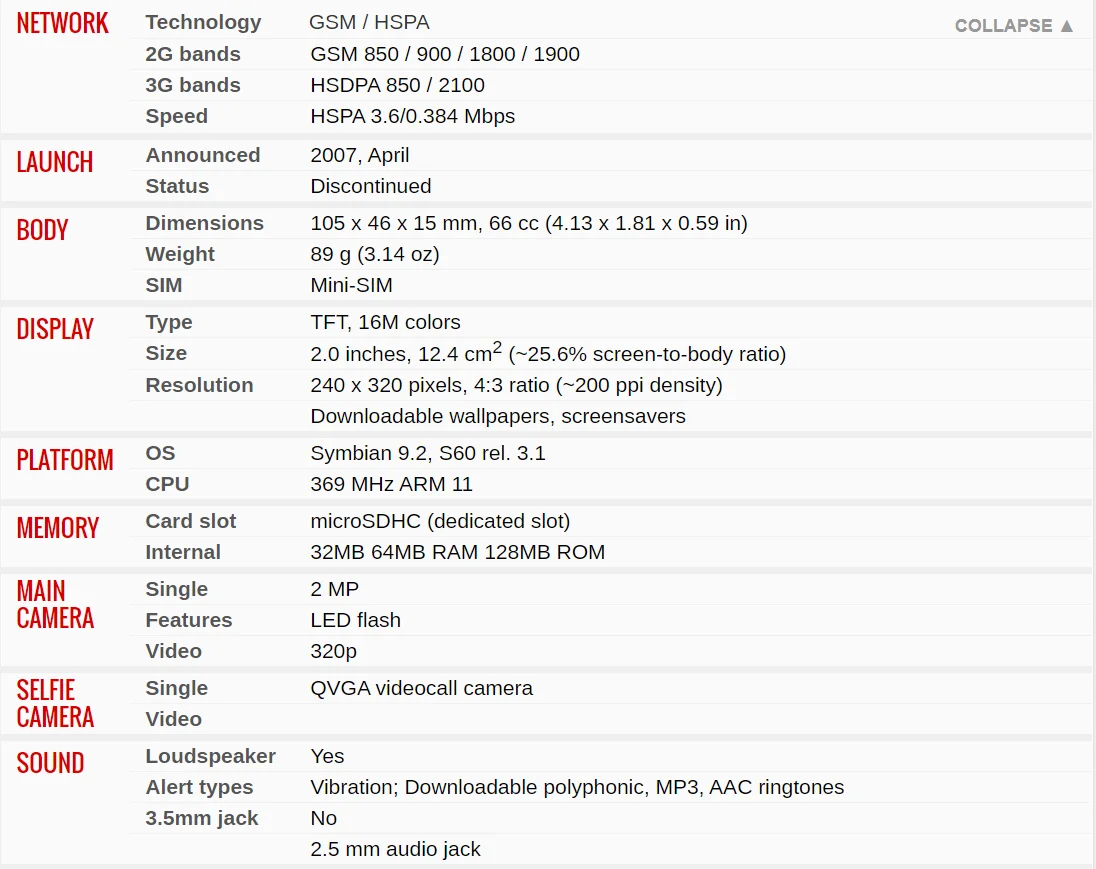1096x869 pixels.
Task: Click the 3.5mm jack label
Action: pos(202,818)
